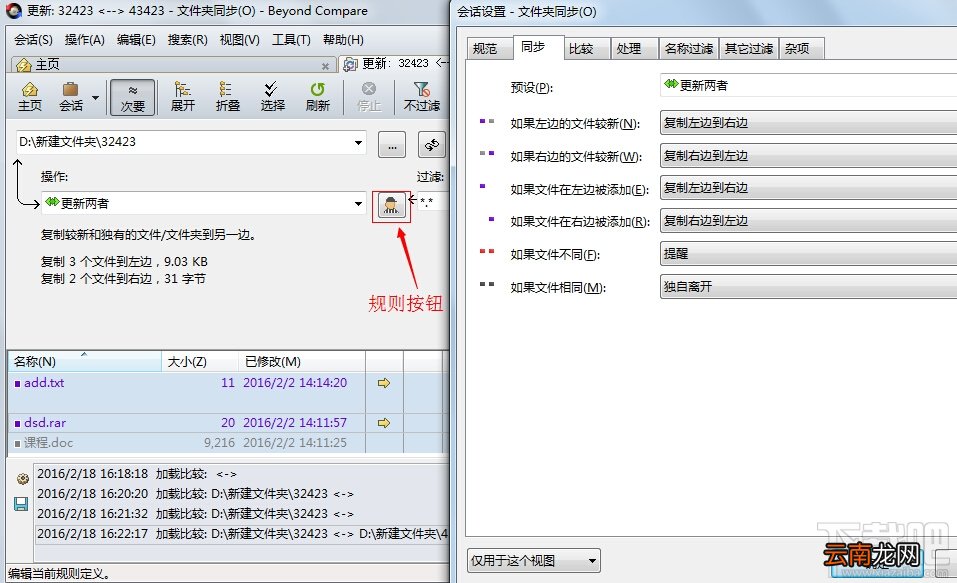Open the 工具(T) menu

291,40
